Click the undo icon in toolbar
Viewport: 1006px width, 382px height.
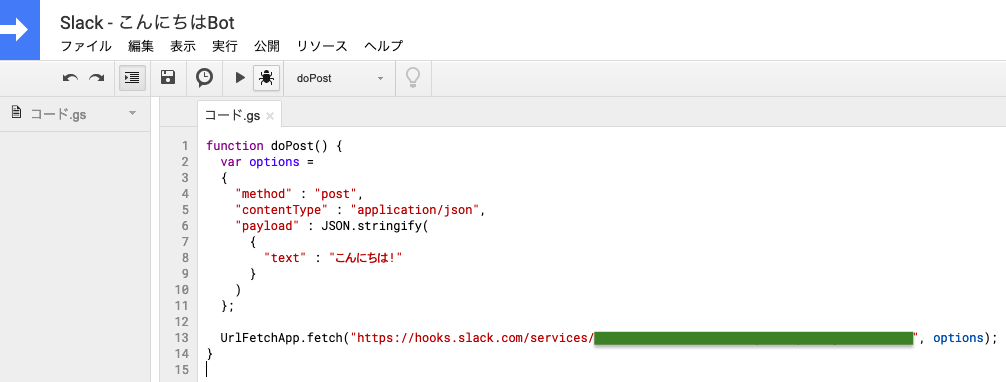tap(70, 78)
